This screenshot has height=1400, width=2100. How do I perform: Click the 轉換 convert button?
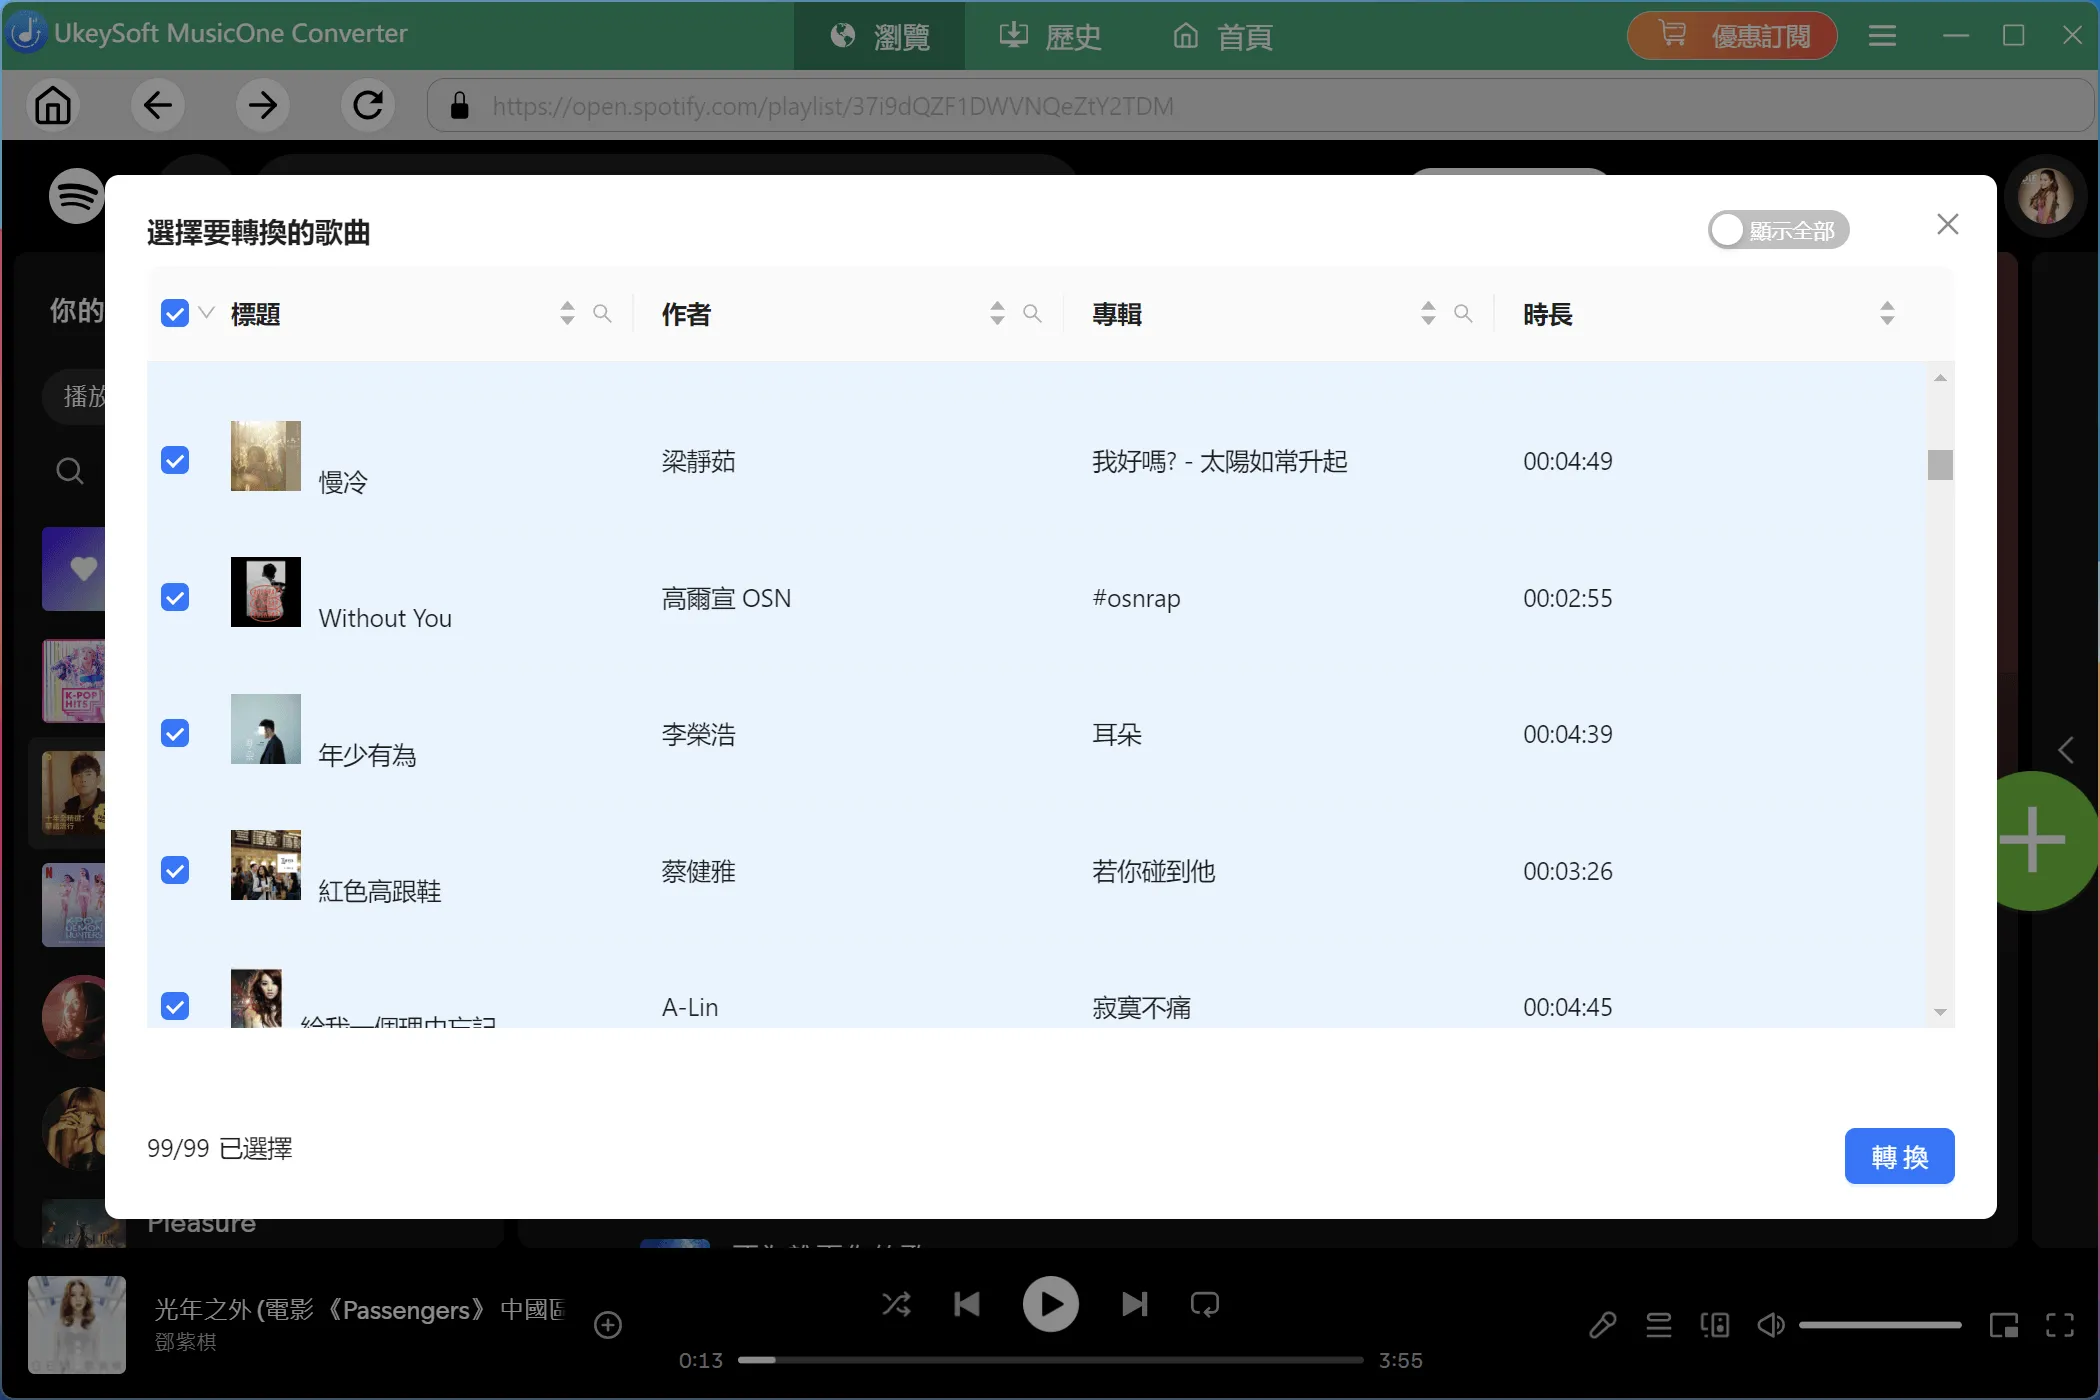1899,1157
